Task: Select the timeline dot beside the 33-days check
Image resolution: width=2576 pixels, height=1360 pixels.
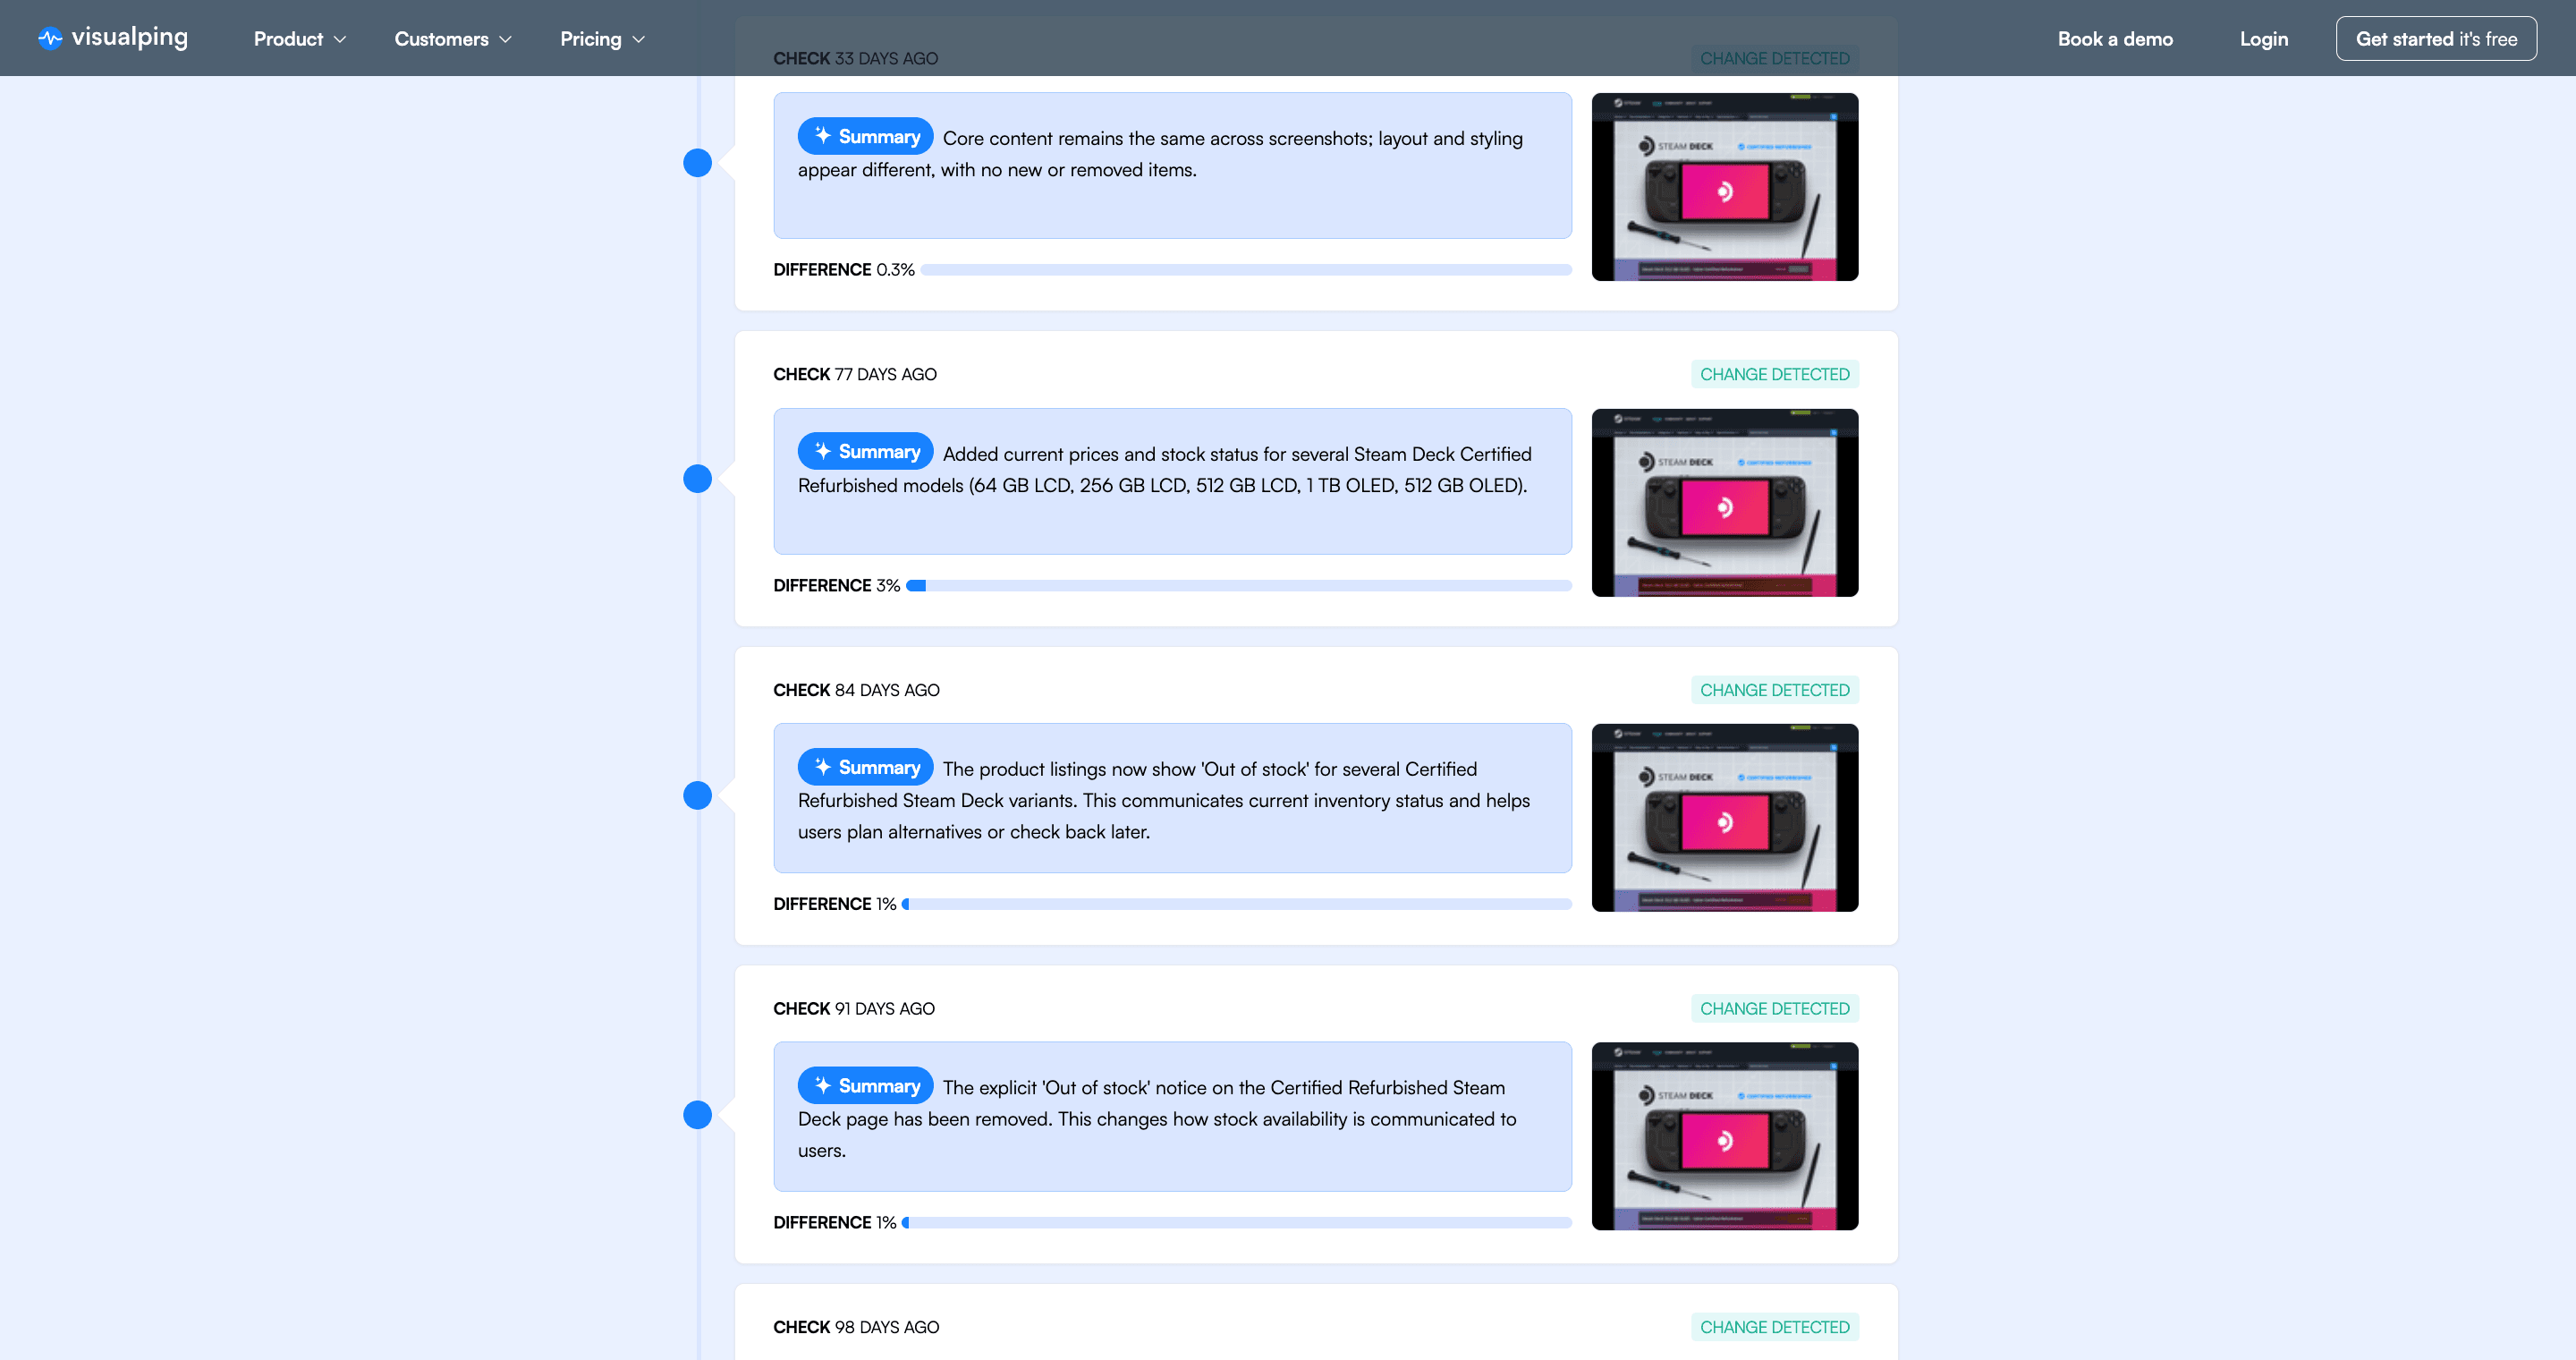Action: click(697, 162)
